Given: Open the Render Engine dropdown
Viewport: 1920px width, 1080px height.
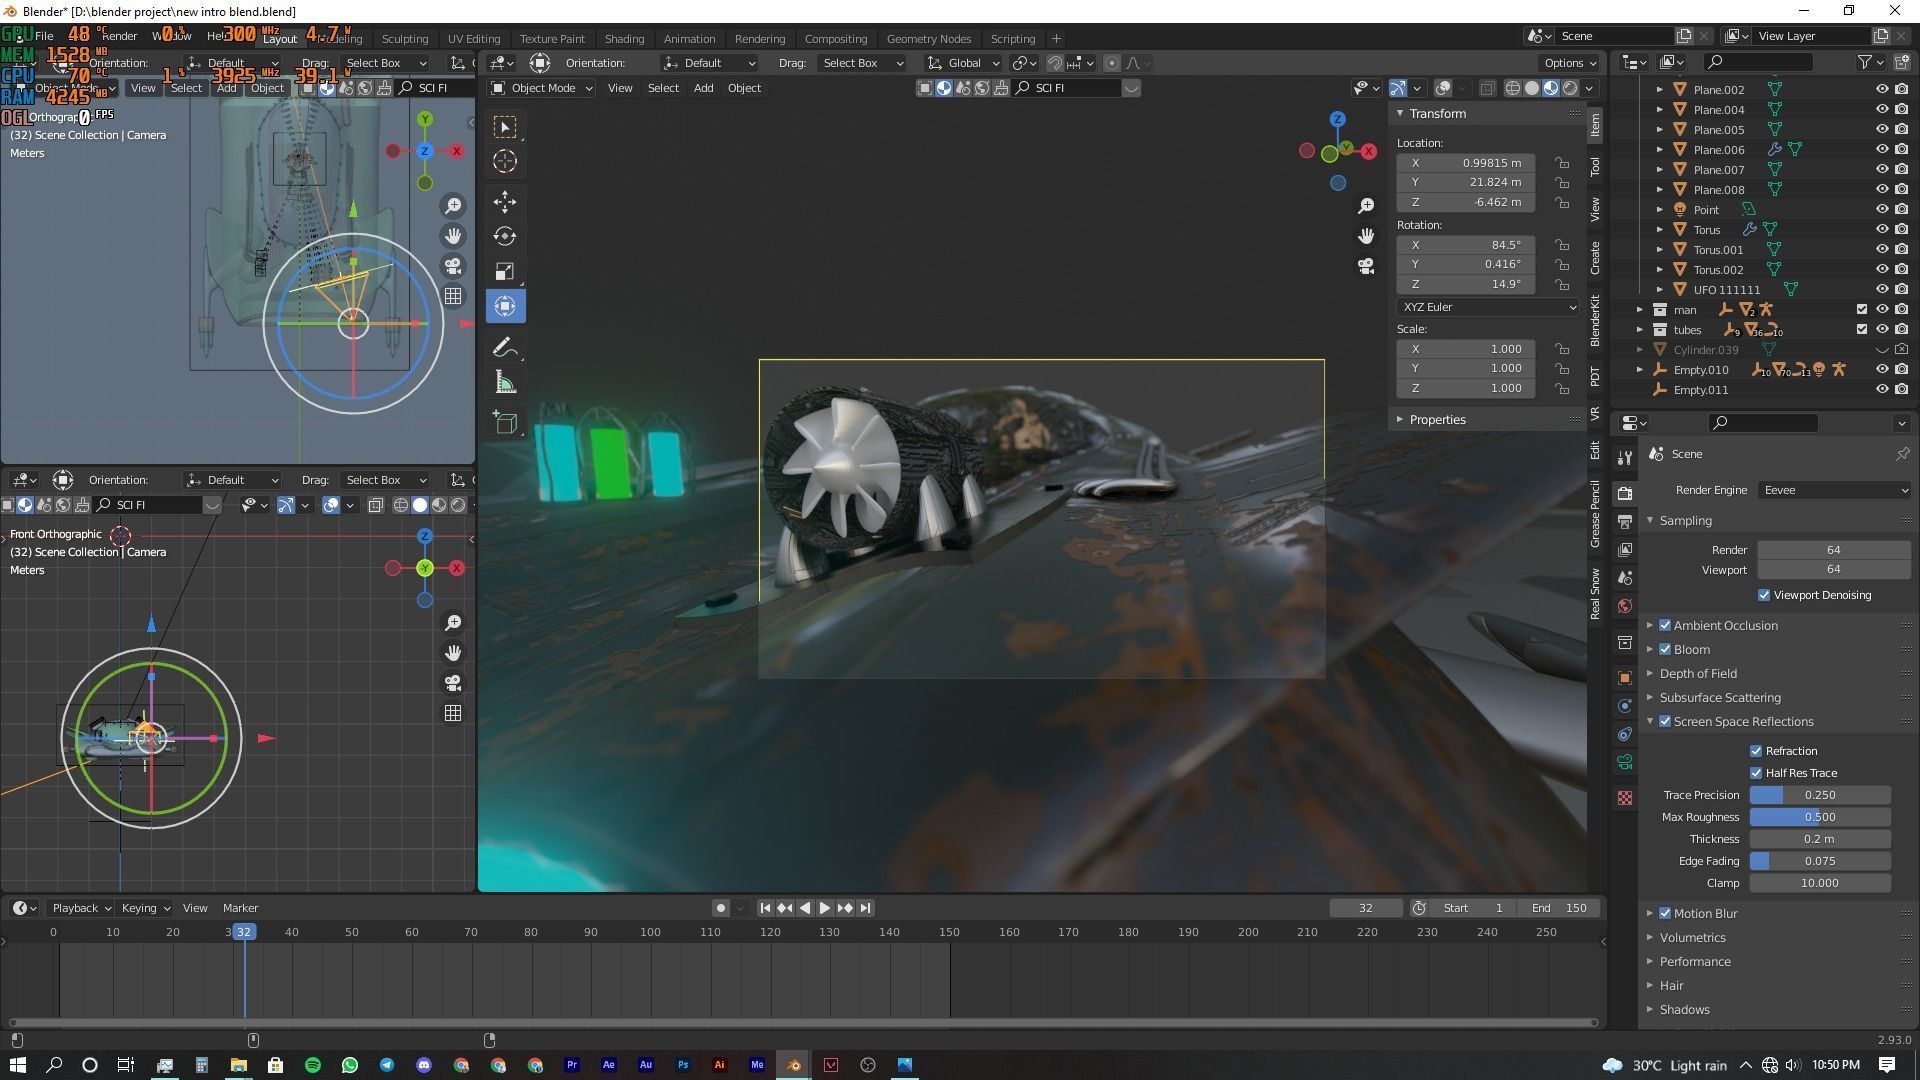Looking at the screenshot, I should tap(1834, 490).
